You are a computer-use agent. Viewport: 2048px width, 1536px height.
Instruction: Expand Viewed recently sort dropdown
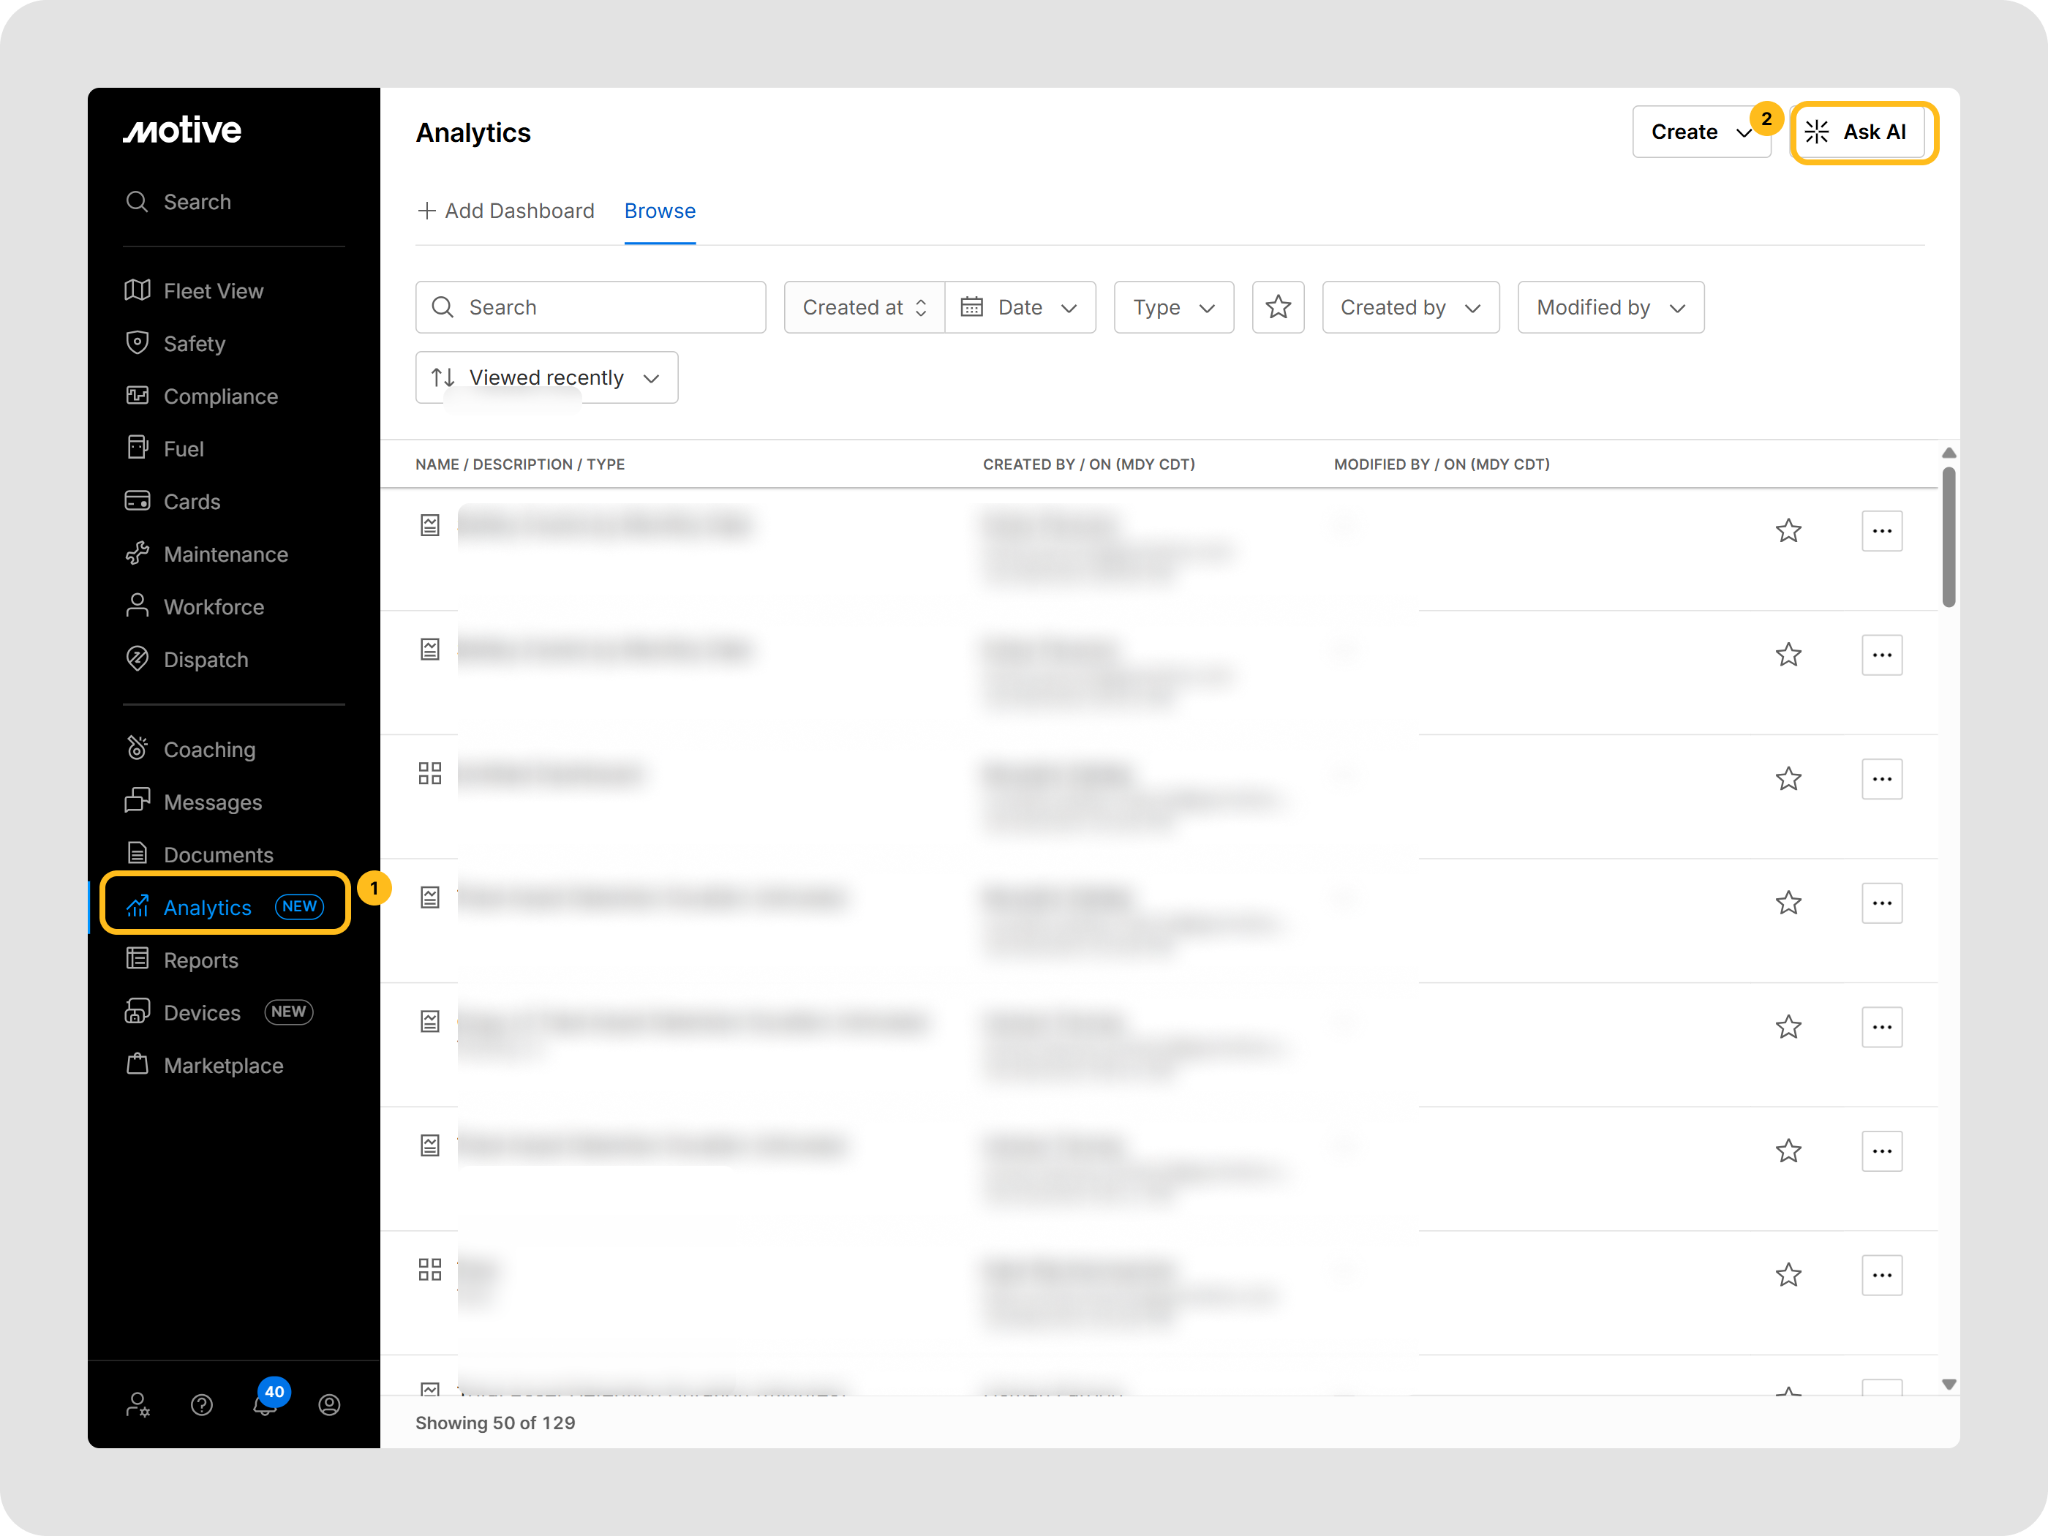[546, 378]
